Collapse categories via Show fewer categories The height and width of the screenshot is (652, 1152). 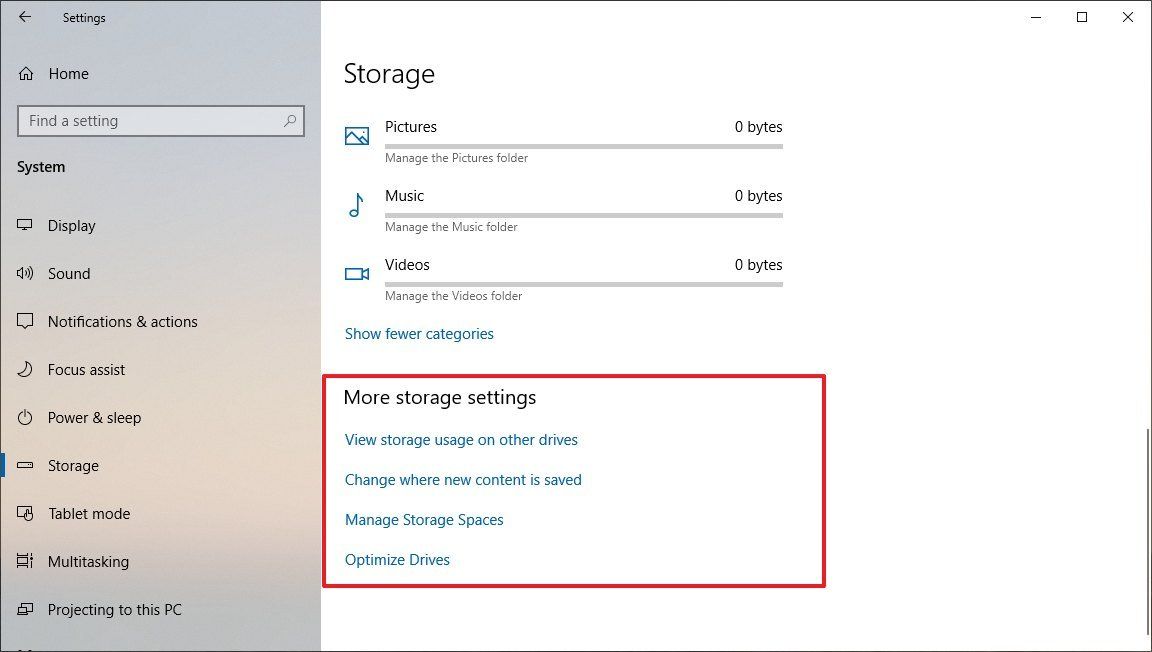tap(419, 333)
